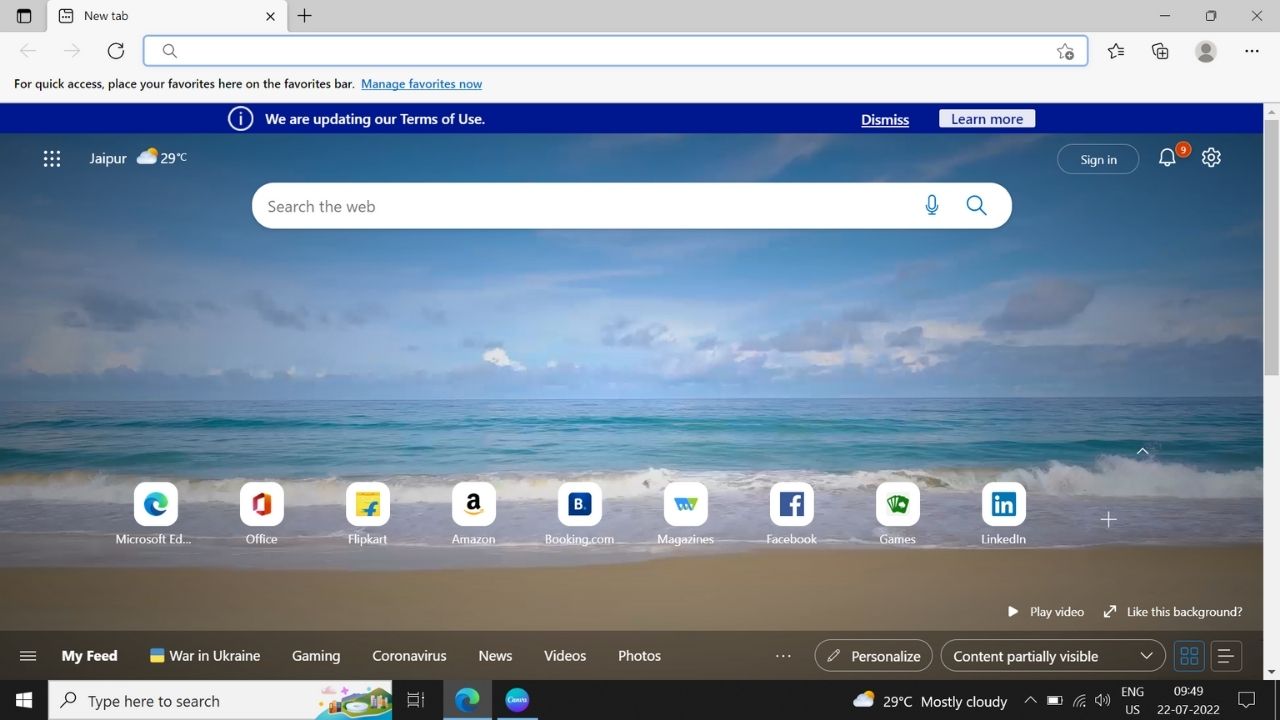Open the app launcher grid icon
This screenshot has width=1280, height=720.
pos(52,158)
